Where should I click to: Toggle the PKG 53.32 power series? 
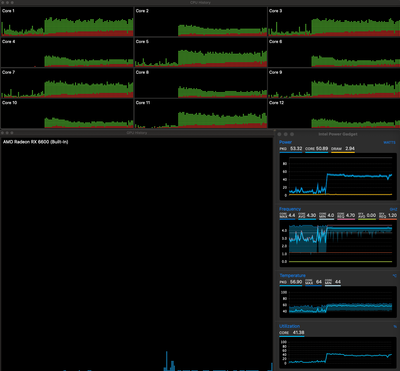tap(291, 148)
